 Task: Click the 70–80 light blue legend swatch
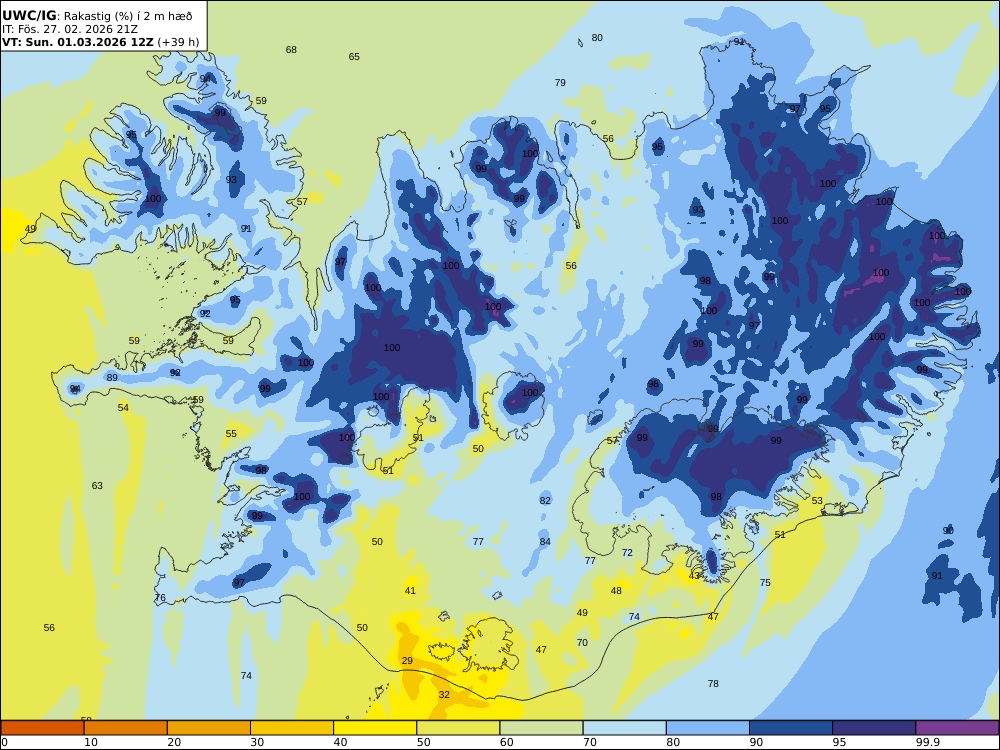[624, 728]
